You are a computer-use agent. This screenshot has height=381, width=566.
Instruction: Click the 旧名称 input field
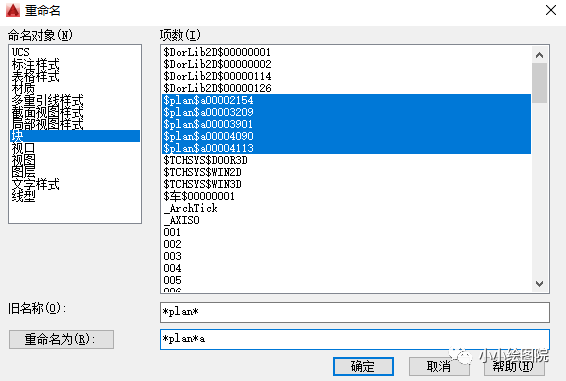(x=355, y=312)
